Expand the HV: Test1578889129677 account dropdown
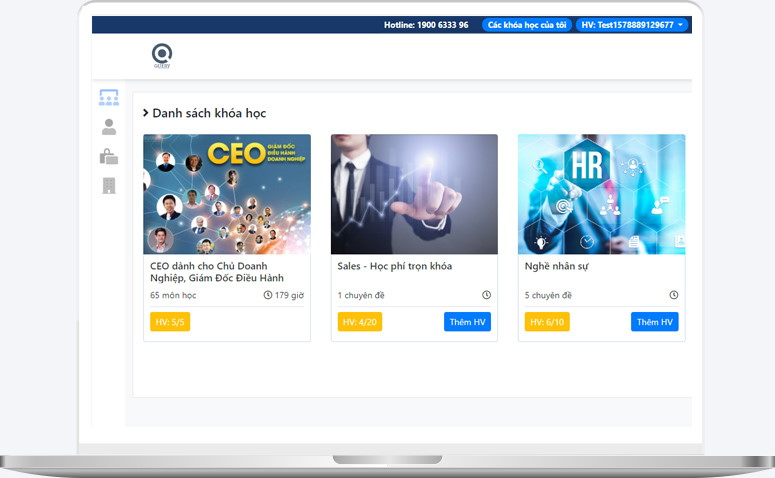Viewport: 775px width, 478px height. click(x=632, y=25)
